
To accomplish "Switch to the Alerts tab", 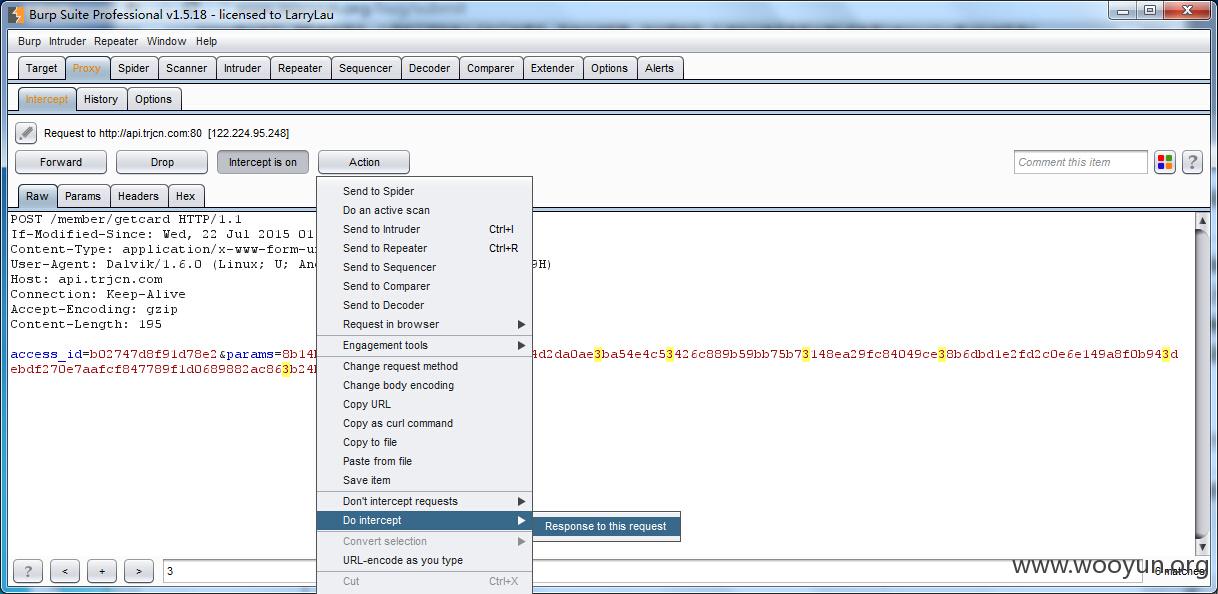I will tap(660, 68).
